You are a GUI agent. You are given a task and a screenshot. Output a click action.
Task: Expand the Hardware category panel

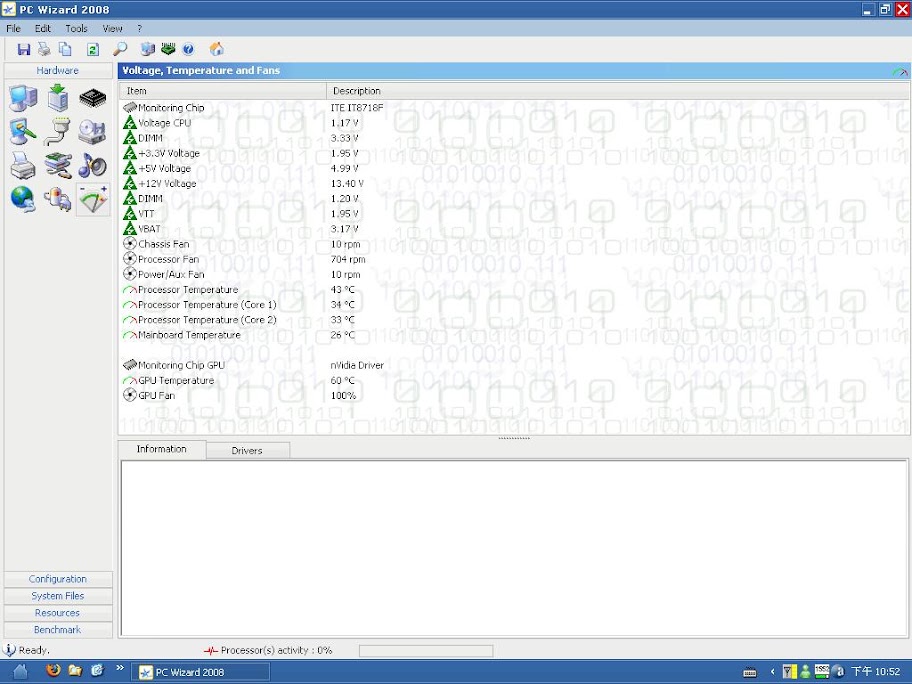pyautogui.click(x=58, y=70)
